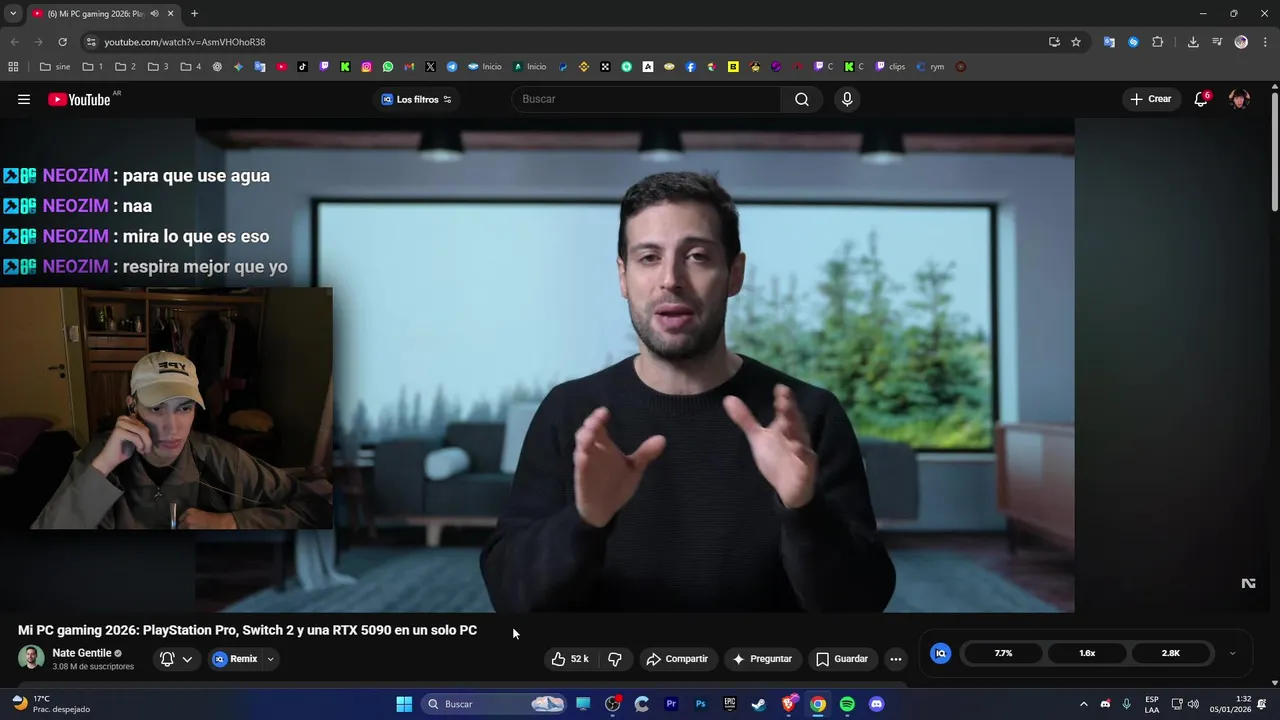The width and height of the screenshot is (1280, 720).
Task: Open media controls in Chrome toolbar
Action: [x=1217, y=42]
